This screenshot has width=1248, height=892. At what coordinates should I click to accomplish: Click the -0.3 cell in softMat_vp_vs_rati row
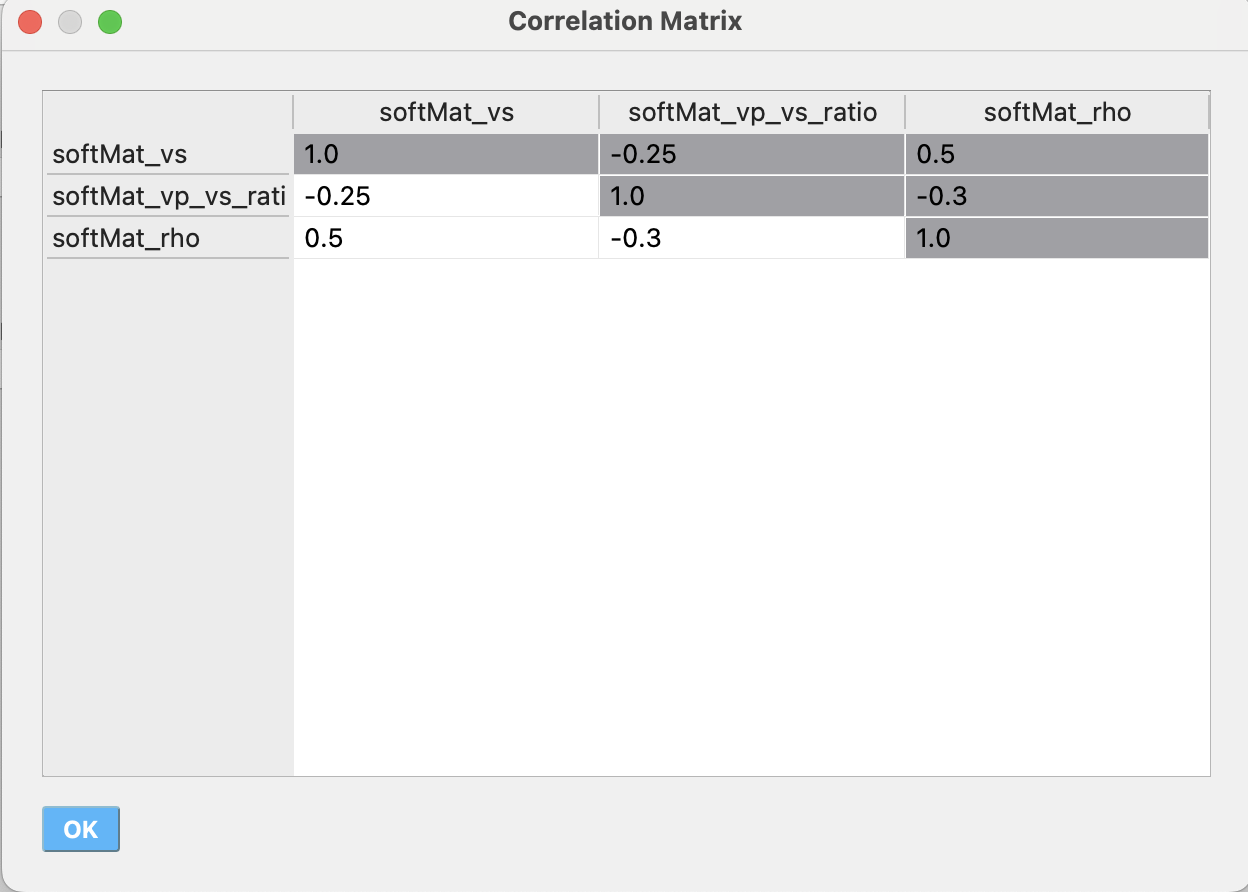[1057, 196]
